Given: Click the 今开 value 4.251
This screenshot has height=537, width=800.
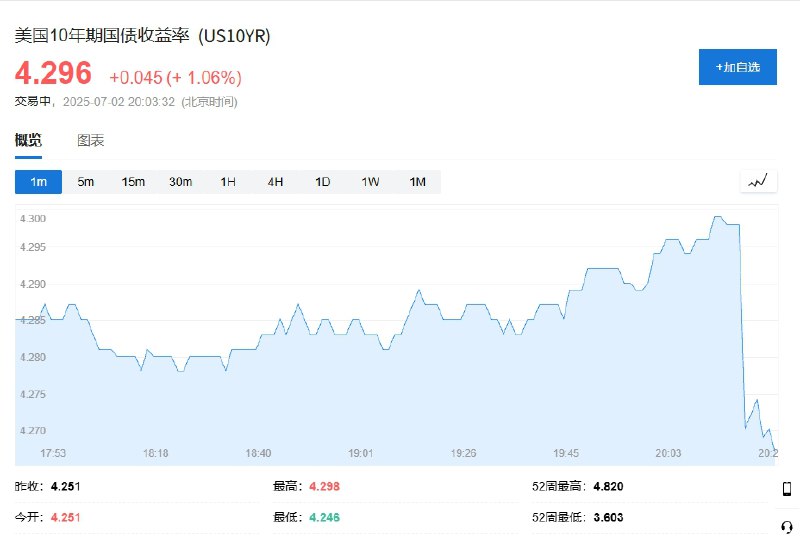Looking at the screenshot, I should click(x=65, y=517).
